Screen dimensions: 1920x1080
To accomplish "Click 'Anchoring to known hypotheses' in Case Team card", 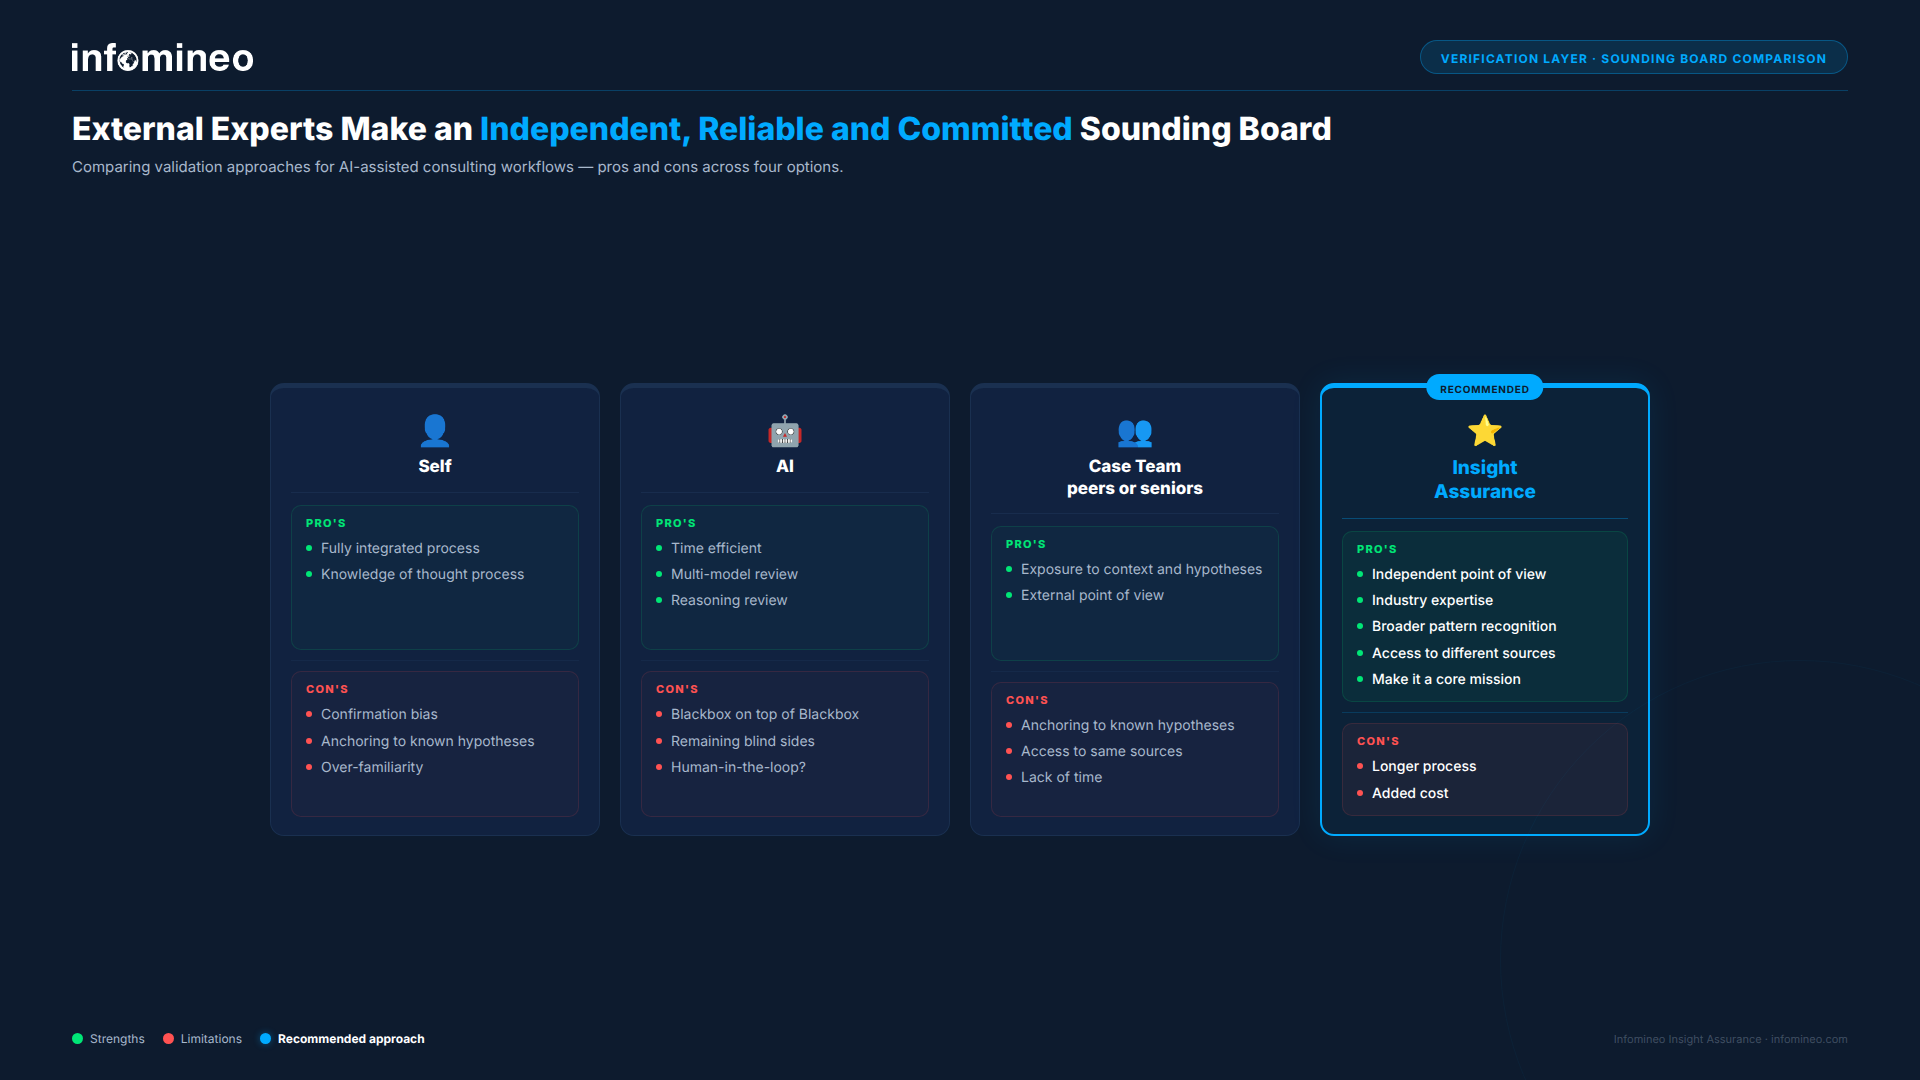I will pyautogui.click(x=1127, y=725).
